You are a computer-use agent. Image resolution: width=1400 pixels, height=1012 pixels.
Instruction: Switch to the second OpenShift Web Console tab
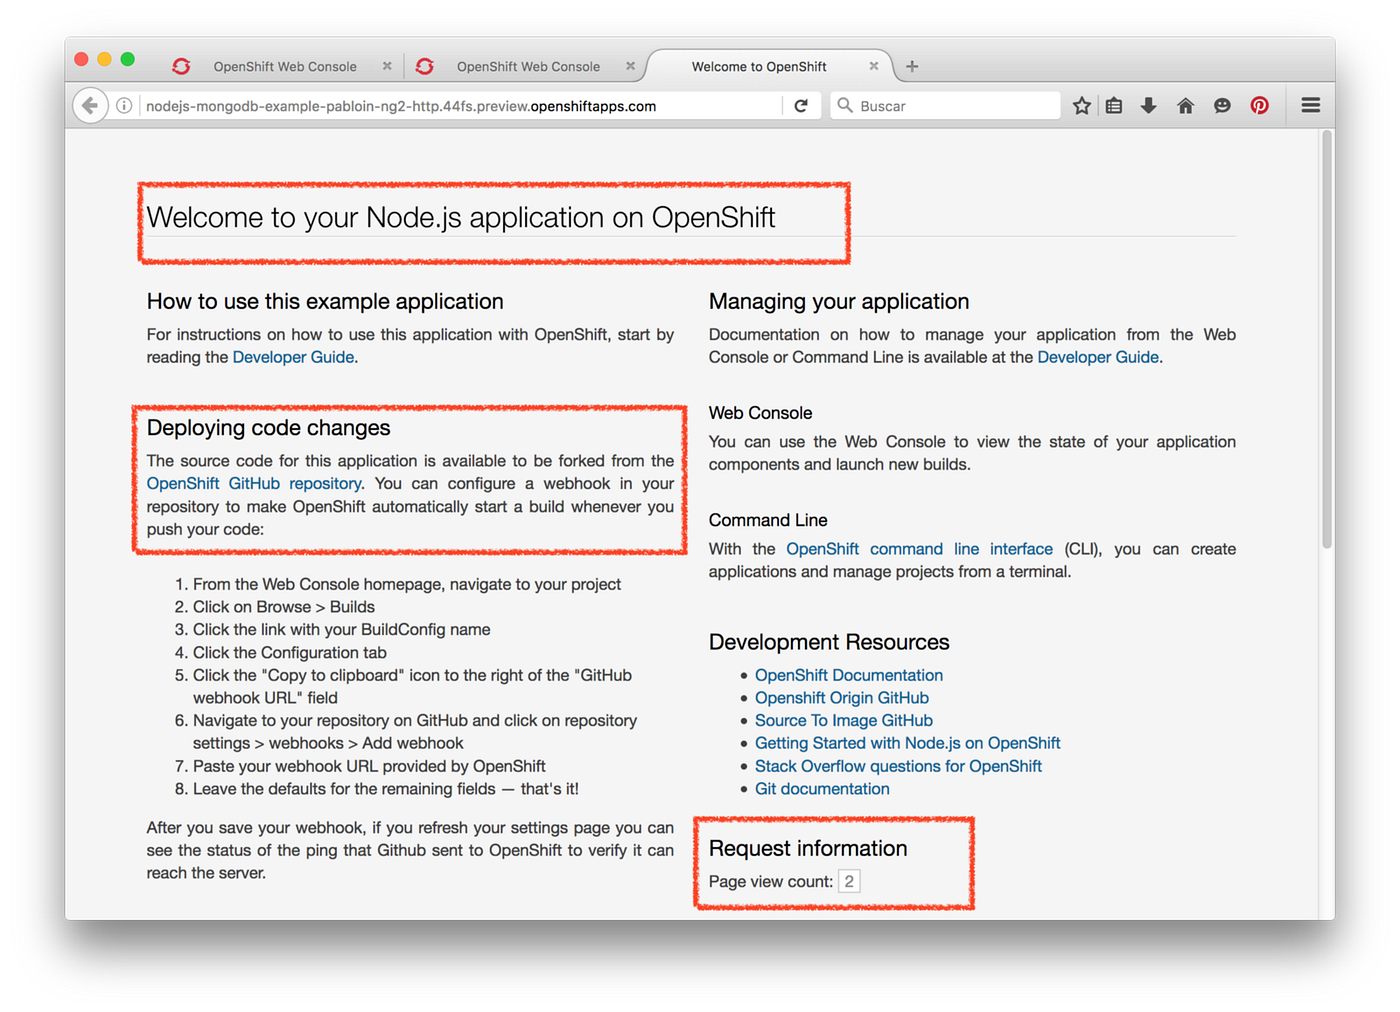[528, 67]
